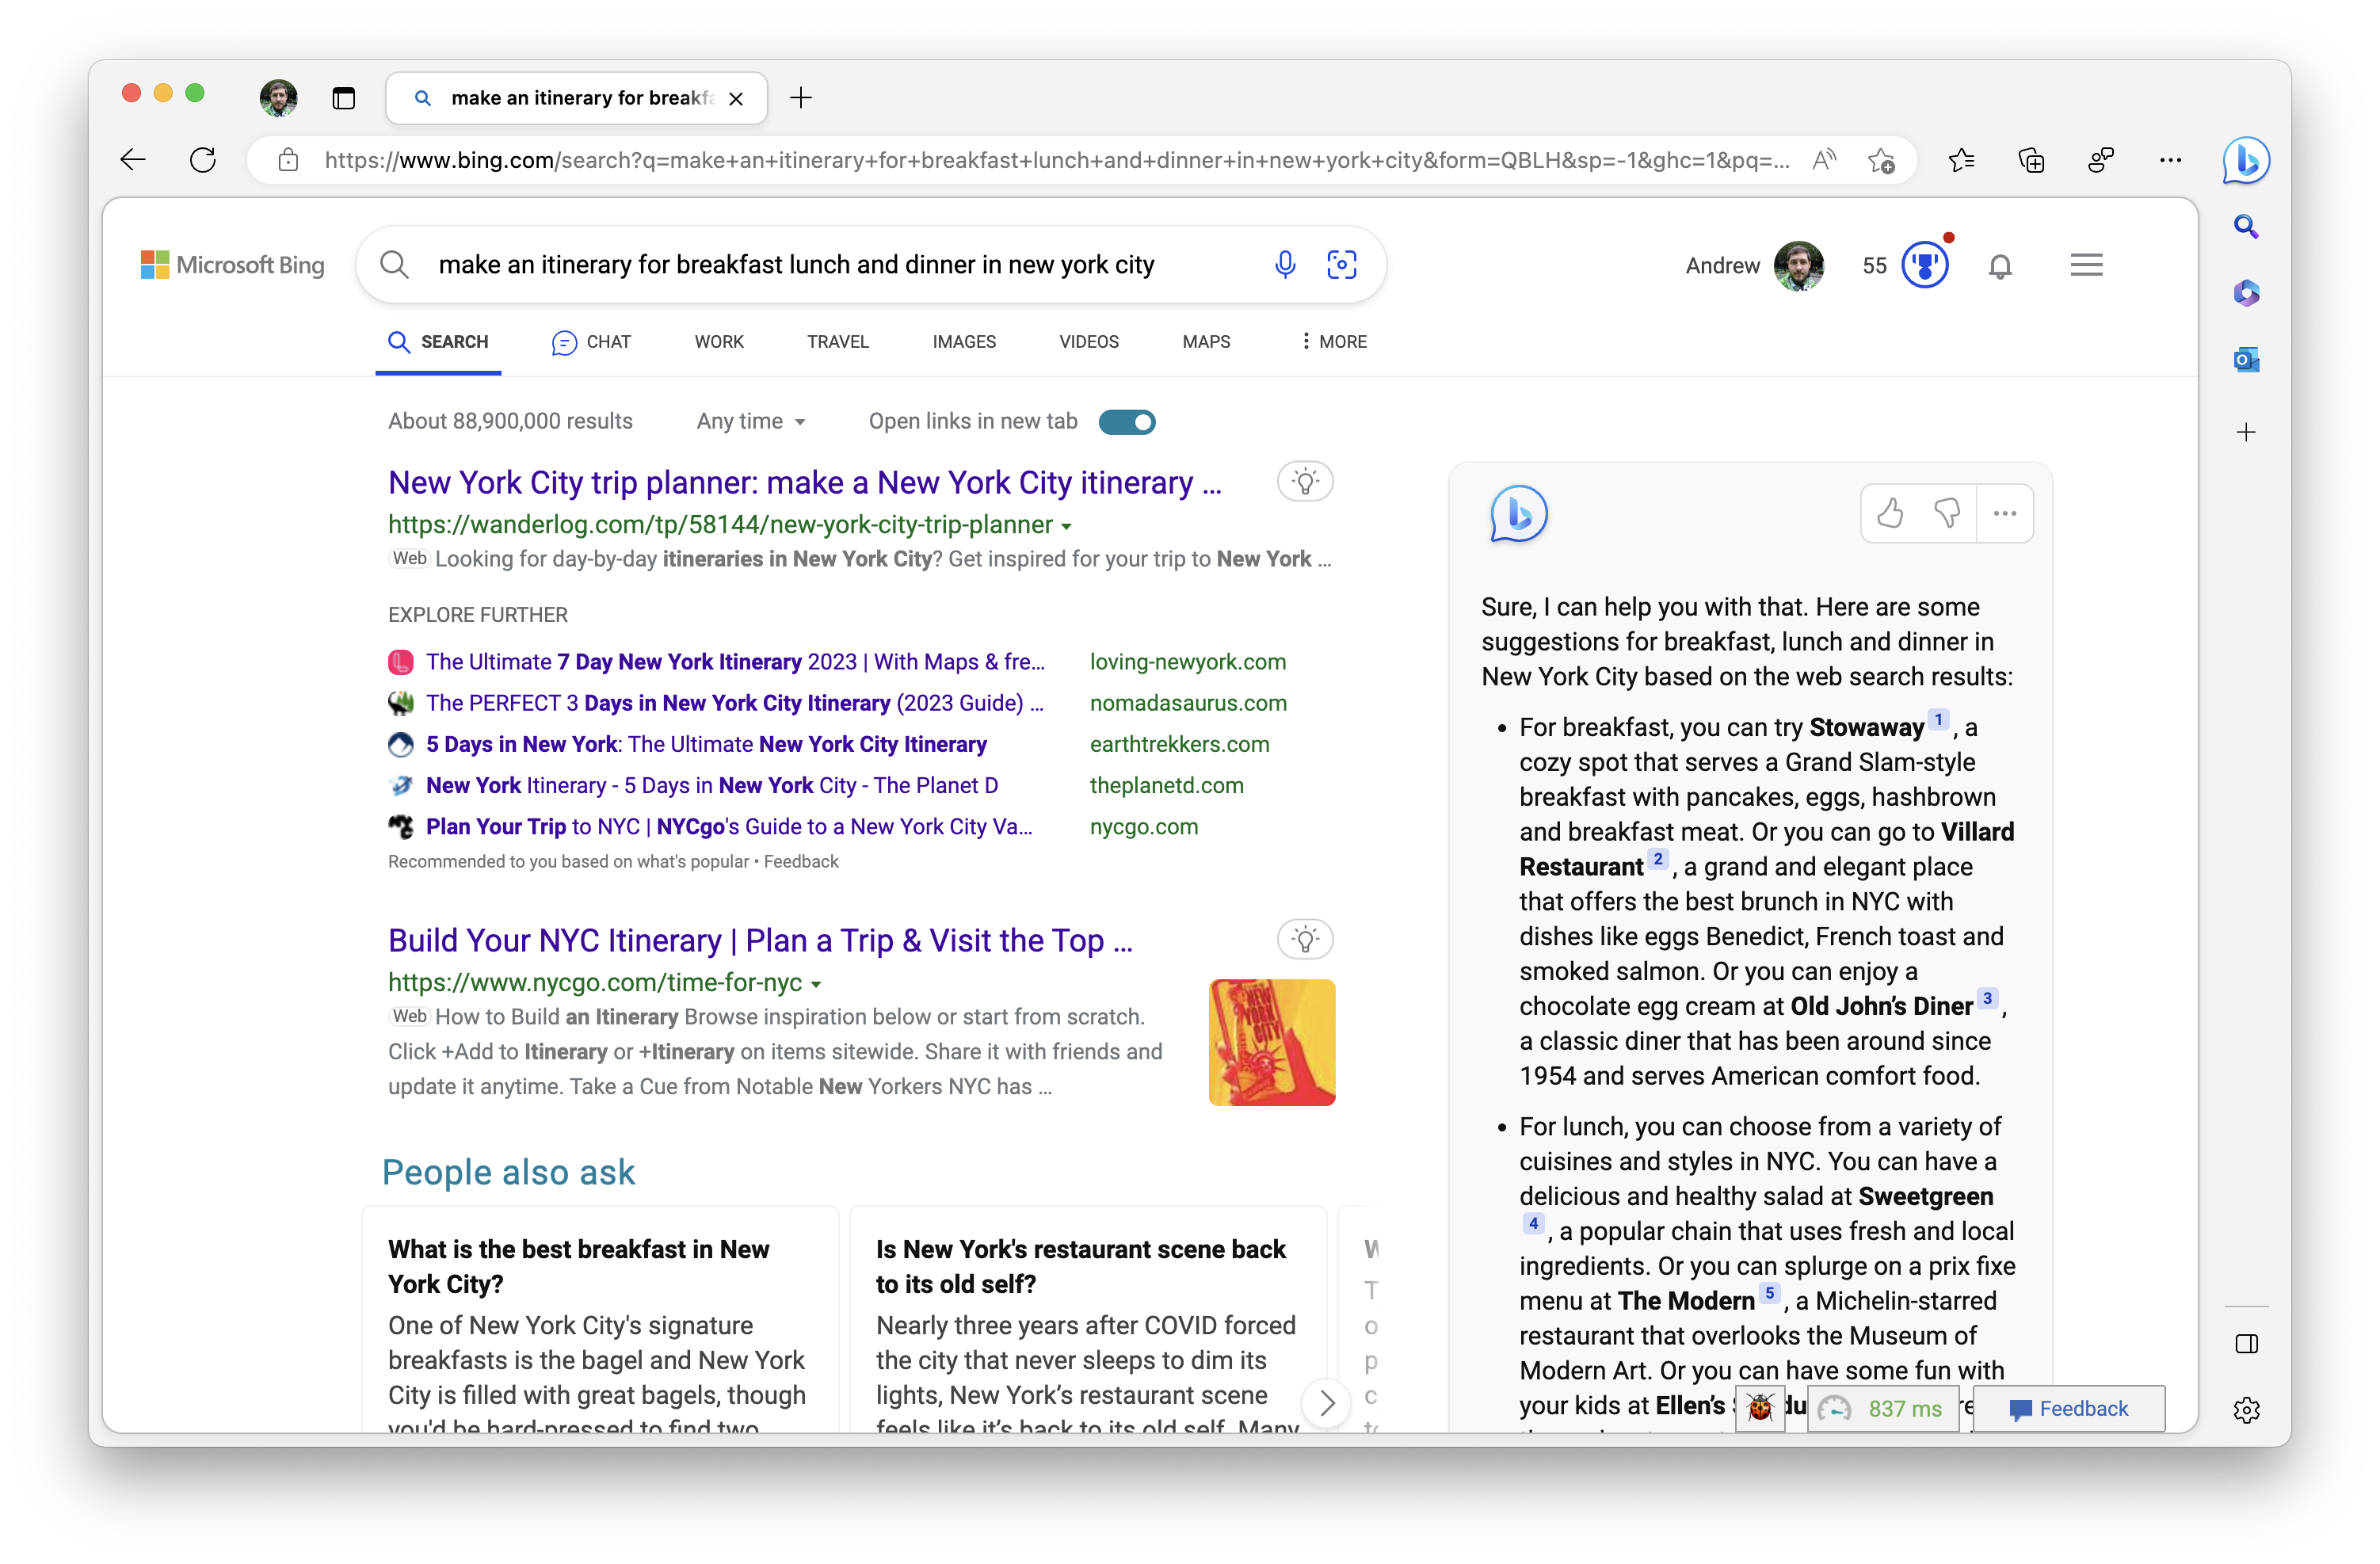Viewport: 2380px width, 1564px height.
Task: Click the Bing AI response overflow menu
Action: 2003,512
